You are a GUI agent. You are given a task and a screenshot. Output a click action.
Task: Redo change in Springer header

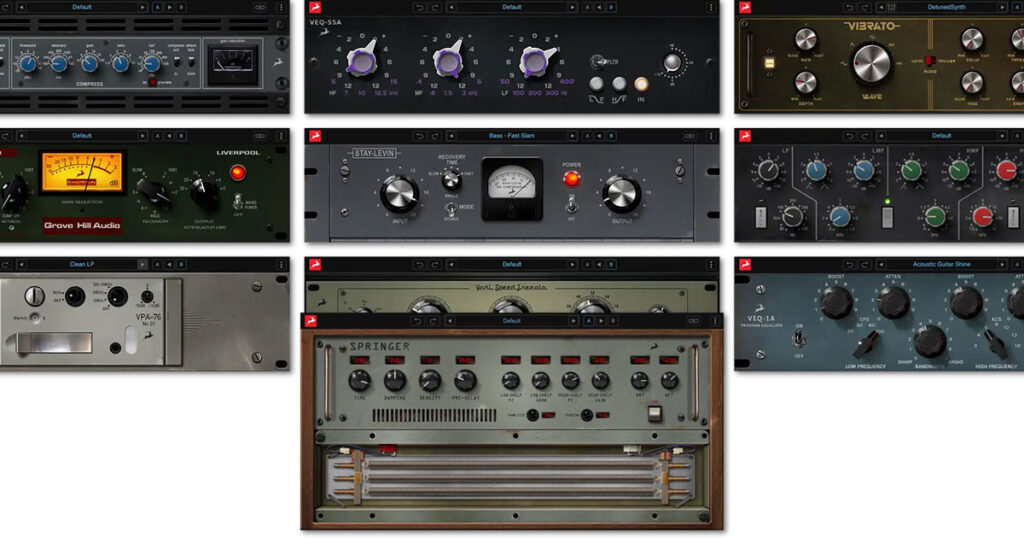(433, 321)
